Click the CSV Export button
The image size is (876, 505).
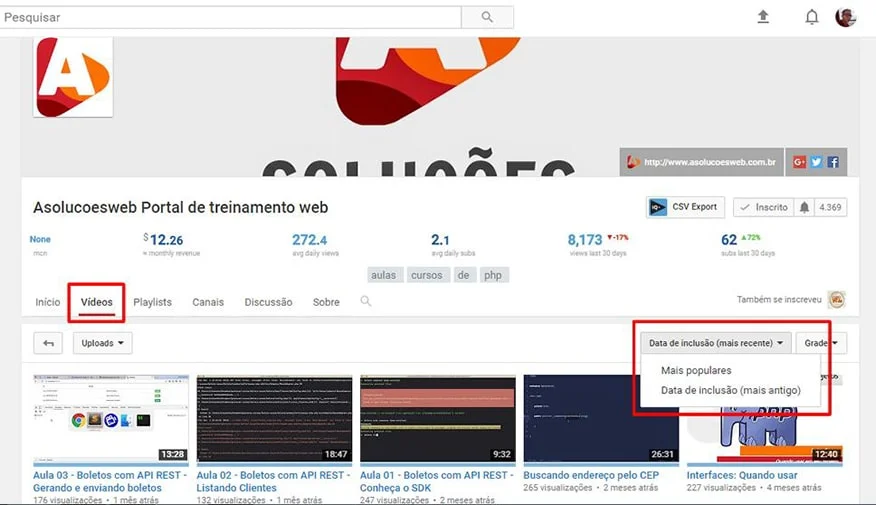[x=685, y=207]
